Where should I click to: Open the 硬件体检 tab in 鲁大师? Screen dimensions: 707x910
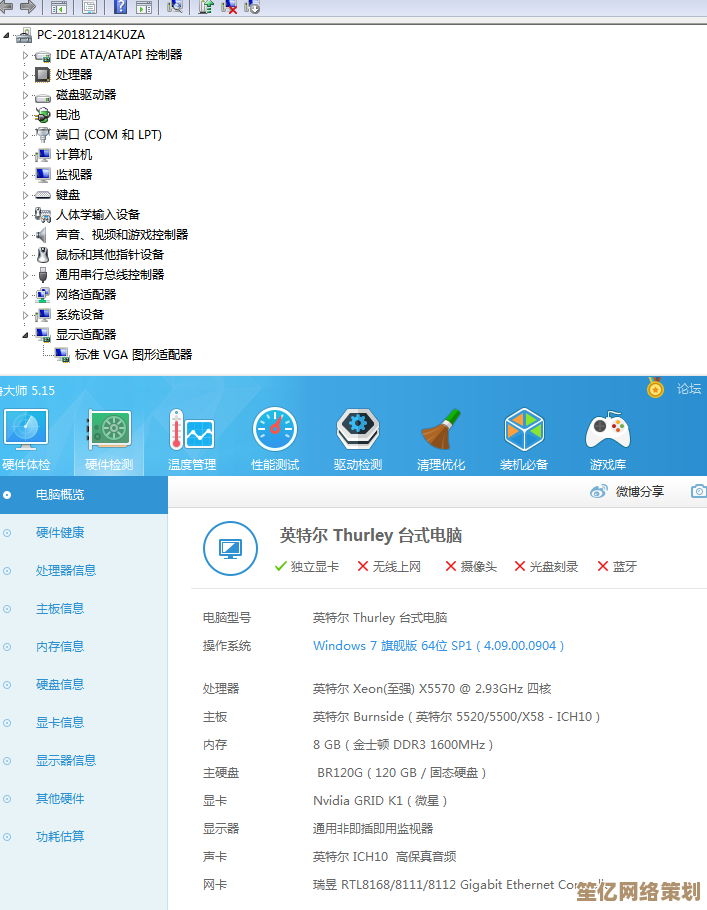(x=26, y=439)
